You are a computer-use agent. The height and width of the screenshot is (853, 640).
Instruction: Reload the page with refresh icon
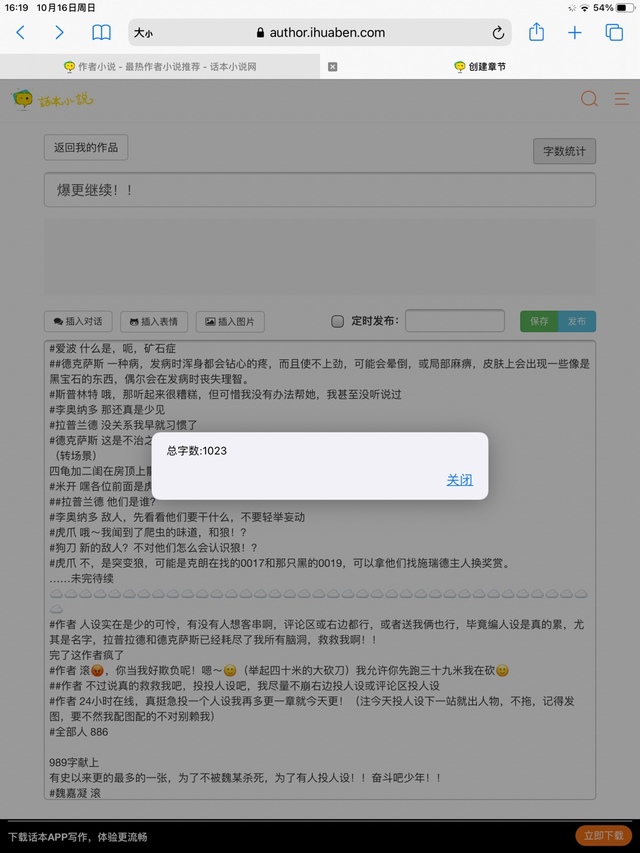pyautogui.click(x=499, y=32)
